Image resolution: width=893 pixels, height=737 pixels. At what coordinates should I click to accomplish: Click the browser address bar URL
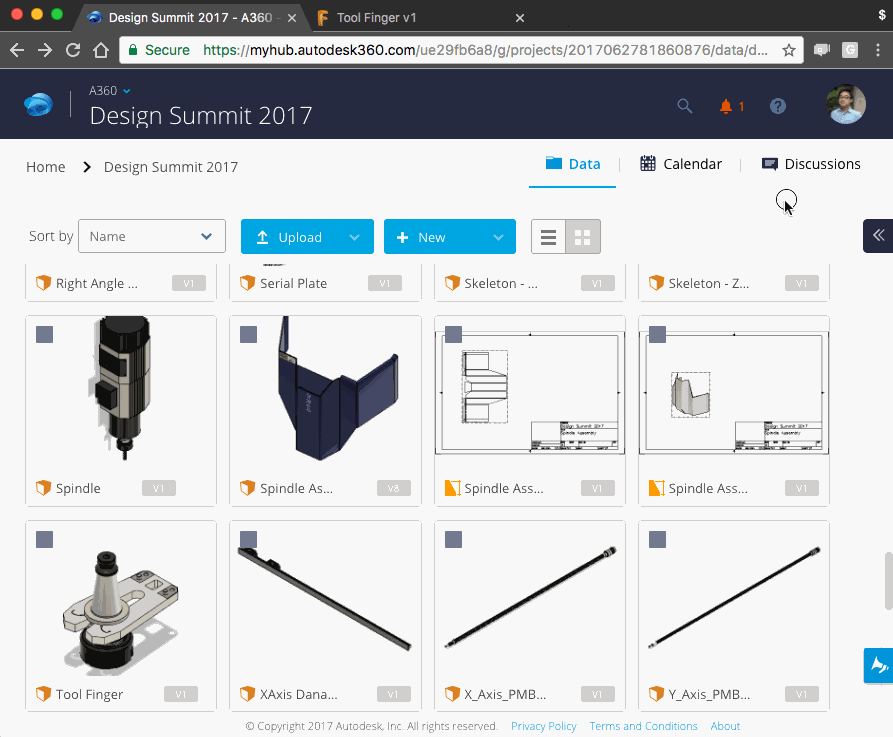[x=485, y=50]
